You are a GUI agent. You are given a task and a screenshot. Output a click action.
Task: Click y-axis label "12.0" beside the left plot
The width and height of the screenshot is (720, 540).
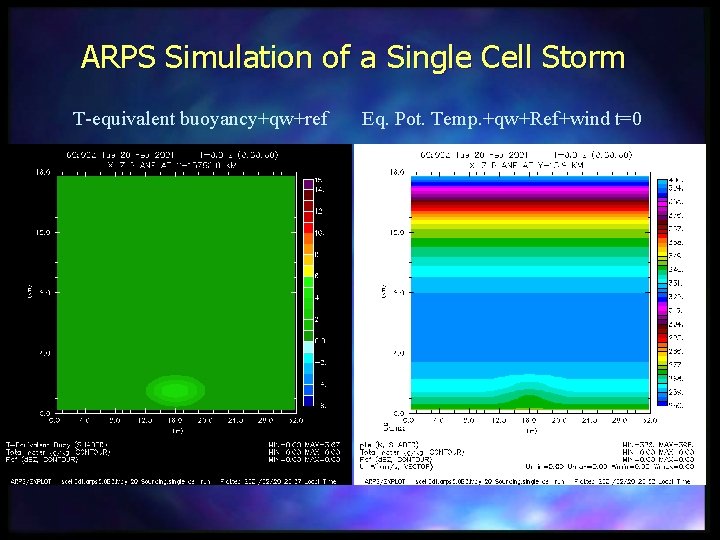point(41,232)
